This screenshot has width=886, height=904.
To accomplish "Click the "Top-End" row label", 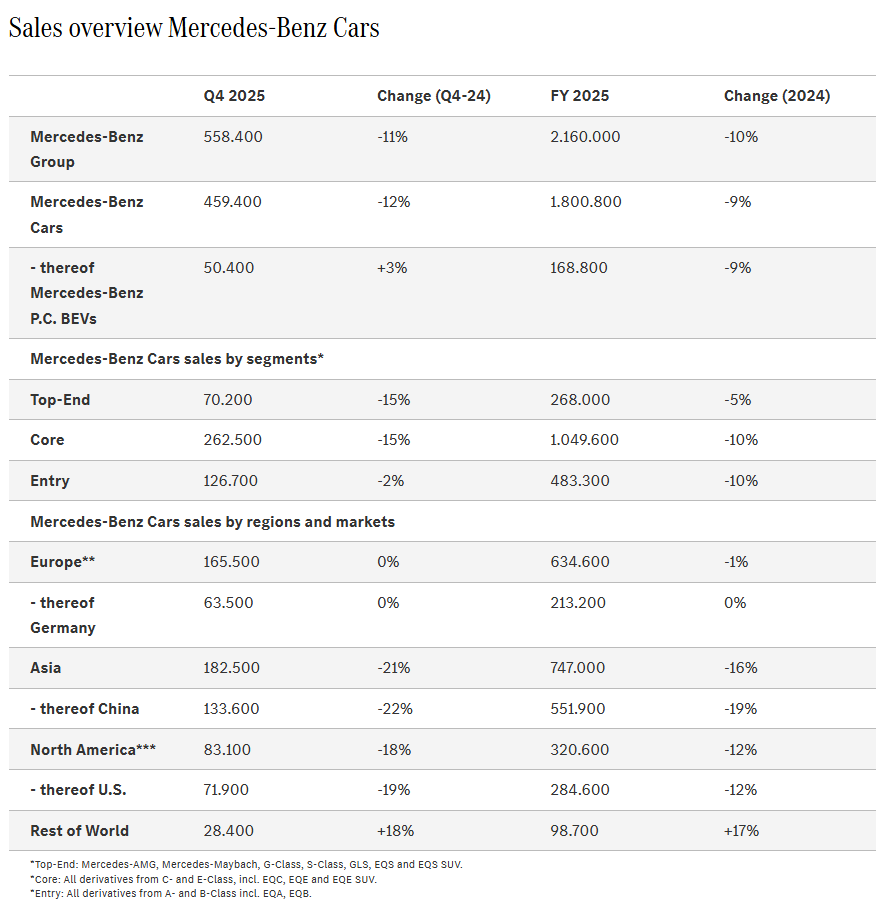I will pos(60,399).
